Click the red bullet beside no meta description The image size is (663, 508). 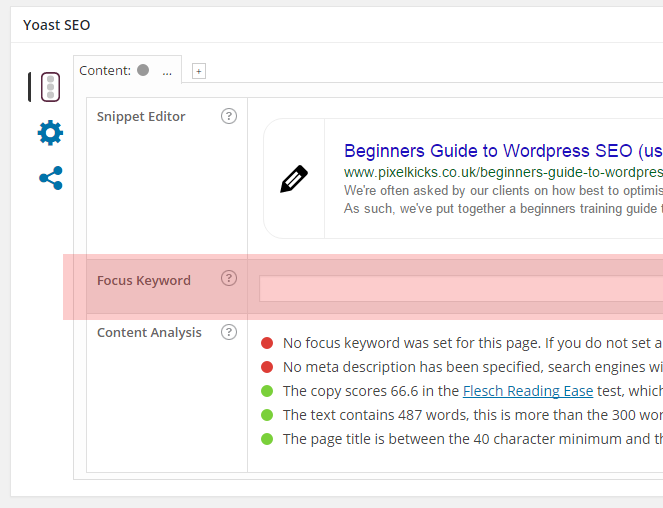coord(267,367)
